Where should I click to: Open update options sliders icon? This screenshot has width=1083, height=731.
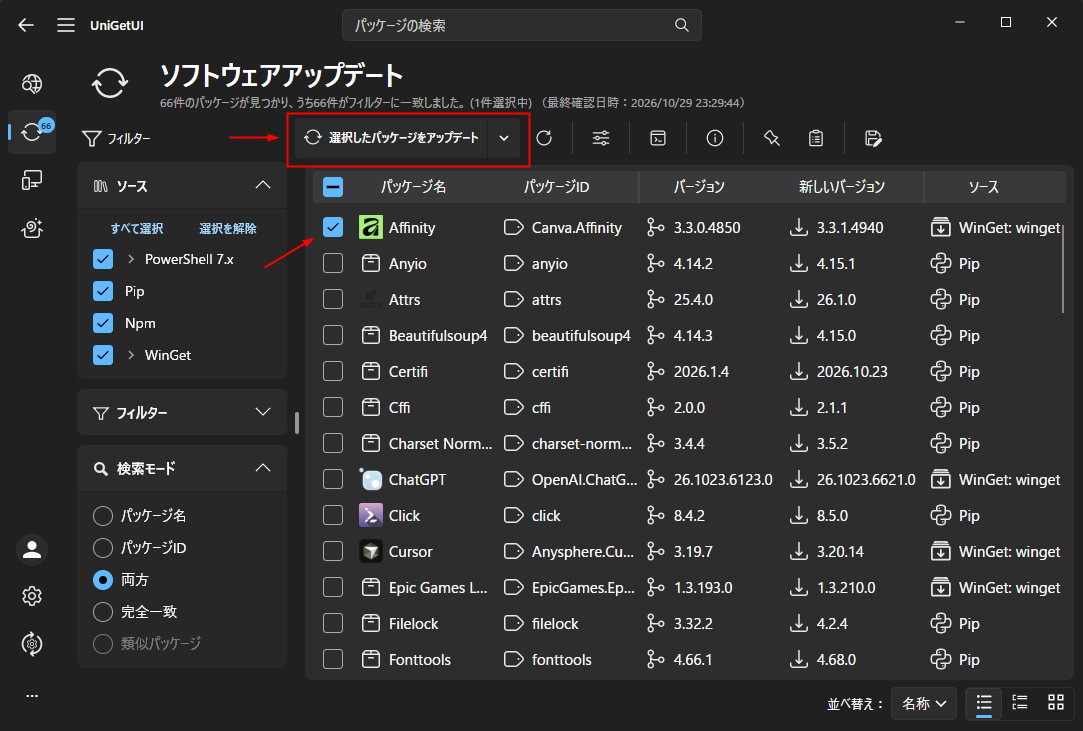(x=601, y=138)
